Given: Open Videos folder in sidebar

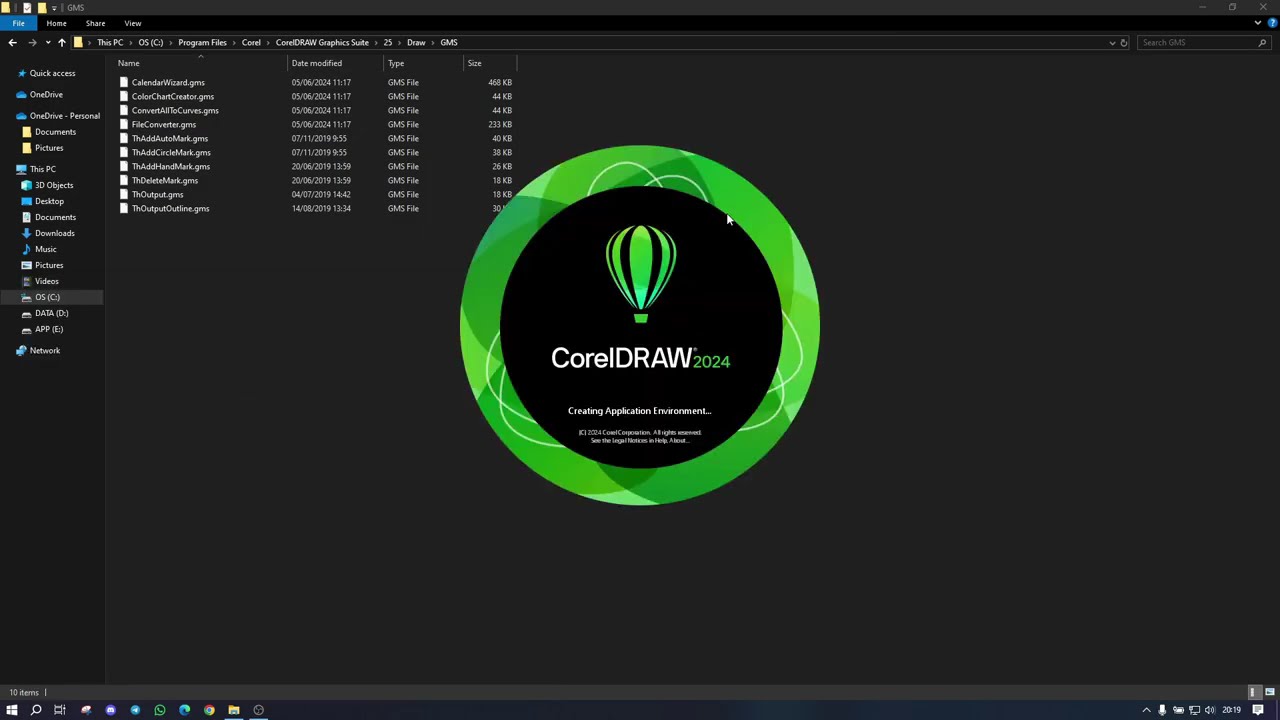Looking at the screenshot, I should pos(47,281).
